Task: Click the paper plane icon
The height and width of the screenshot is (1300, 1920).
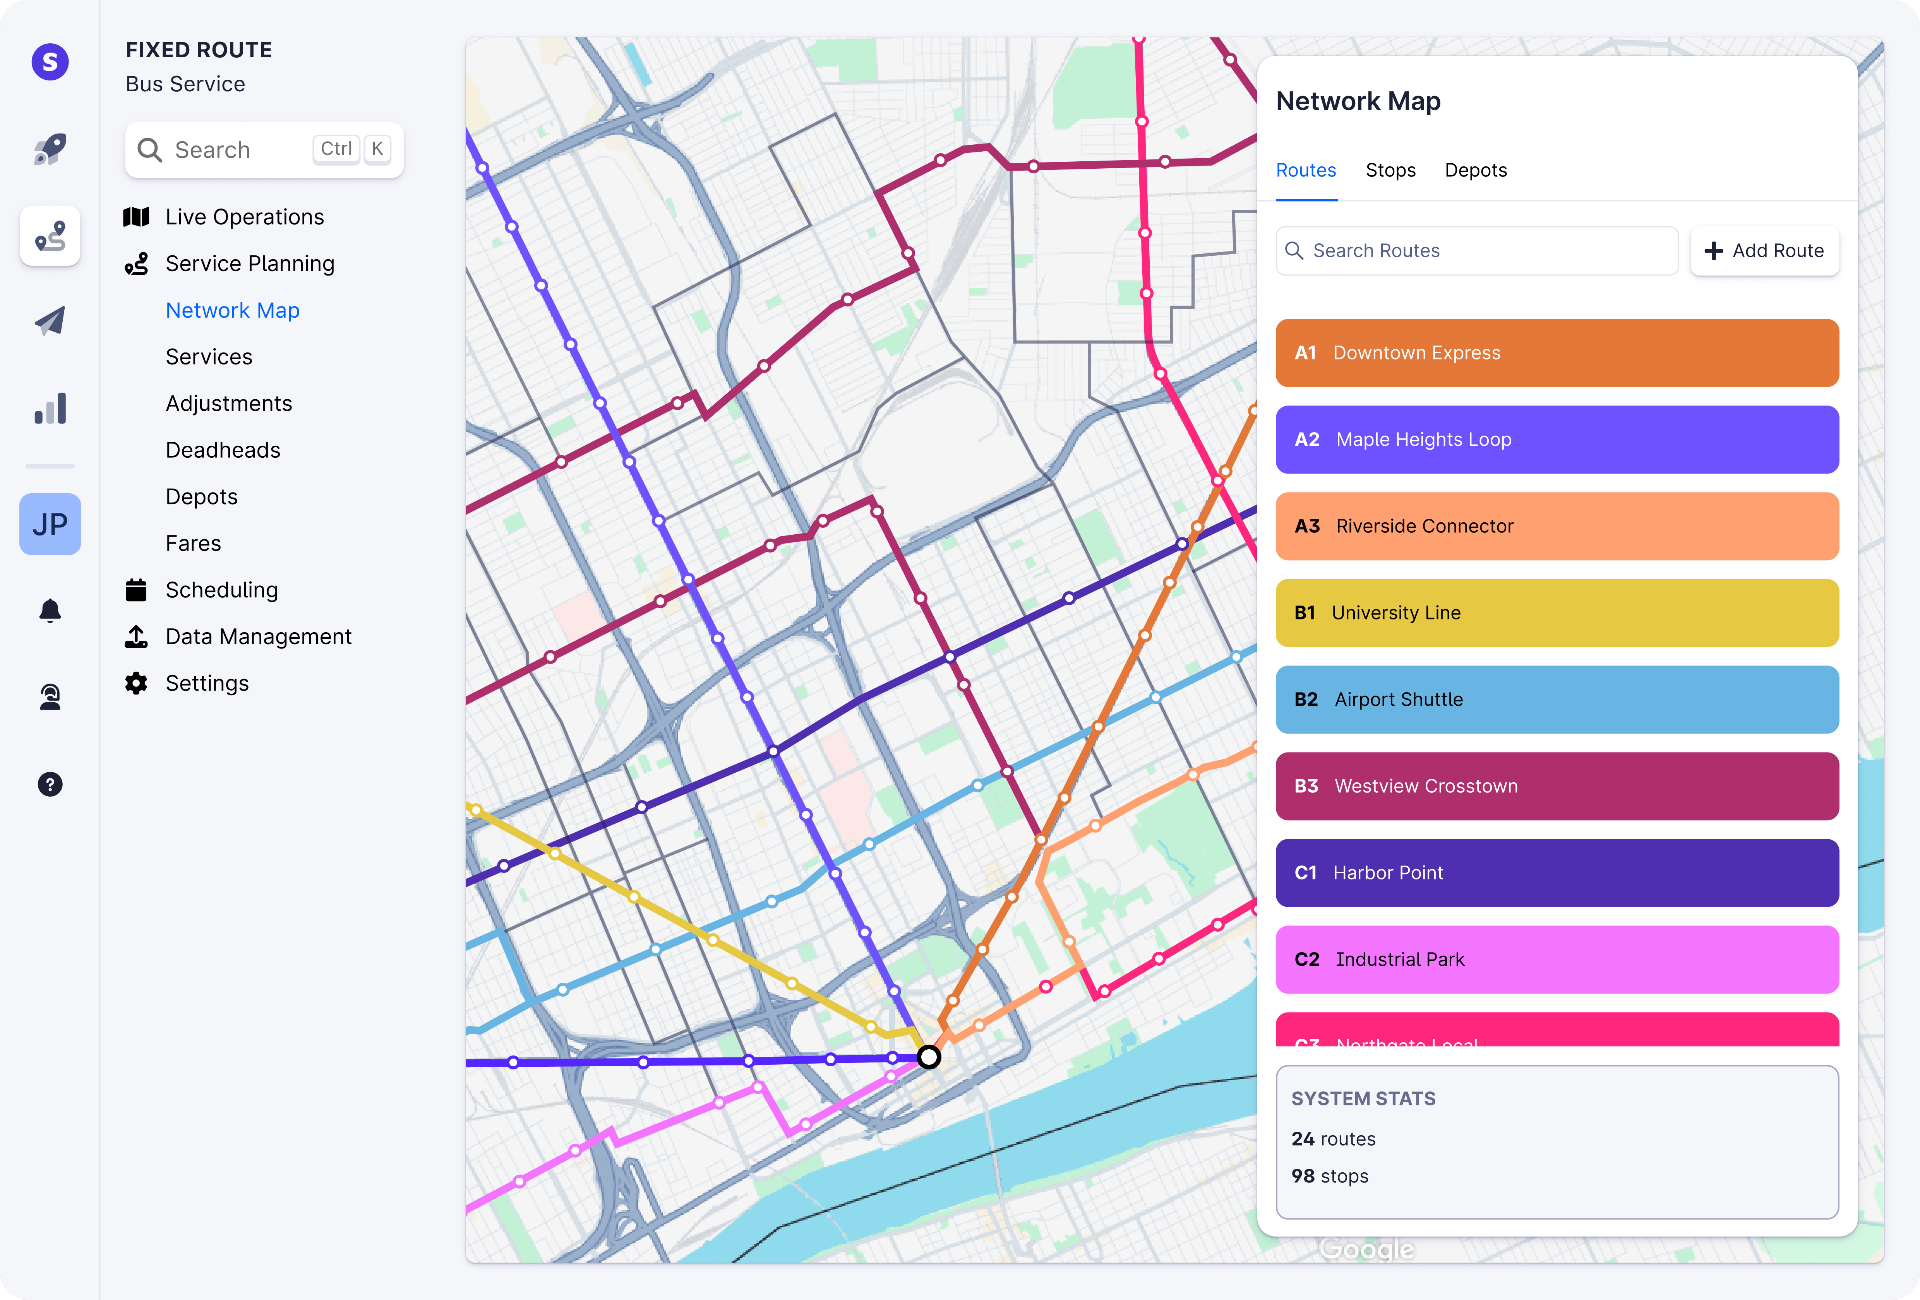Action: (50, 321)
